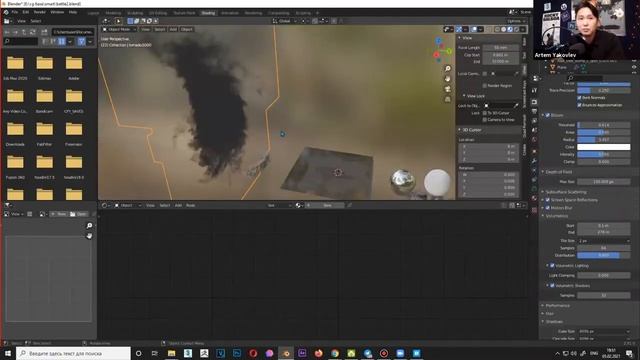Click the Open image button
Viewport: 640px width, 360px height.
[x=78, y=214]
